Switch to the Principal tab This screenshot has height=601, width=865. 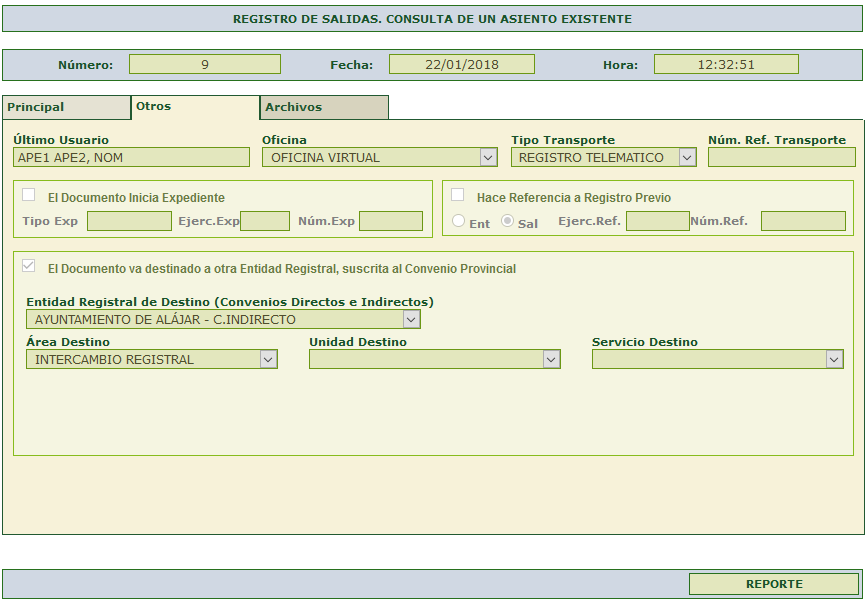point(67,107)
